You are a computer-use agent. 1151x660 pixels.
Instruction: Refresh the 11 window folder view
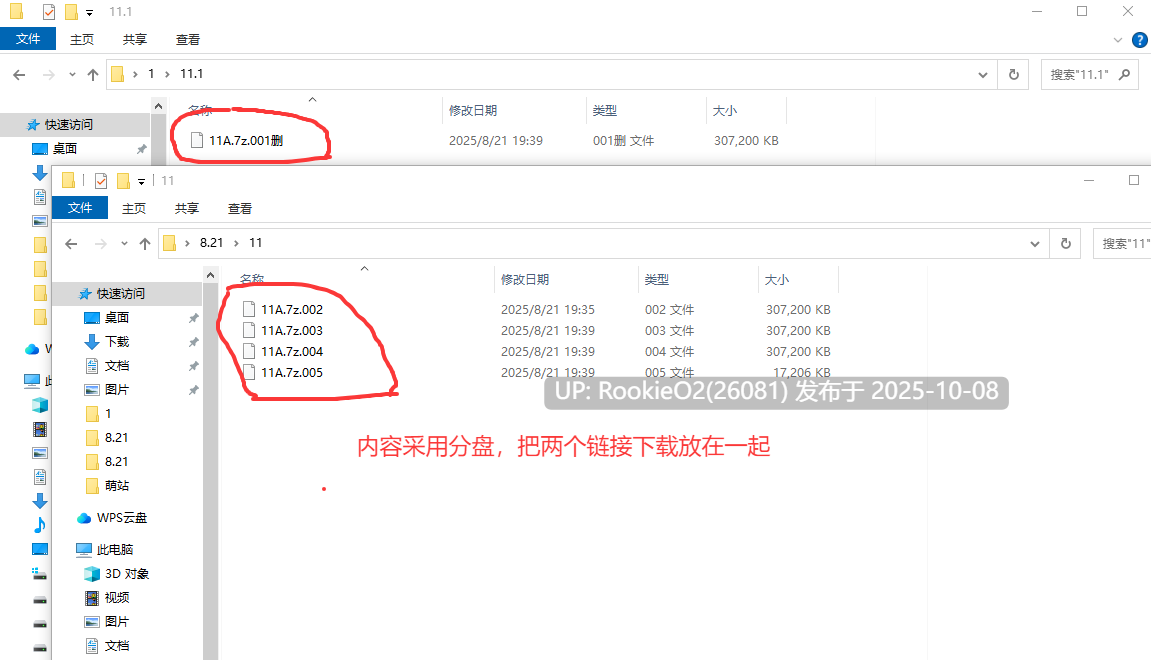(1066, 244)
